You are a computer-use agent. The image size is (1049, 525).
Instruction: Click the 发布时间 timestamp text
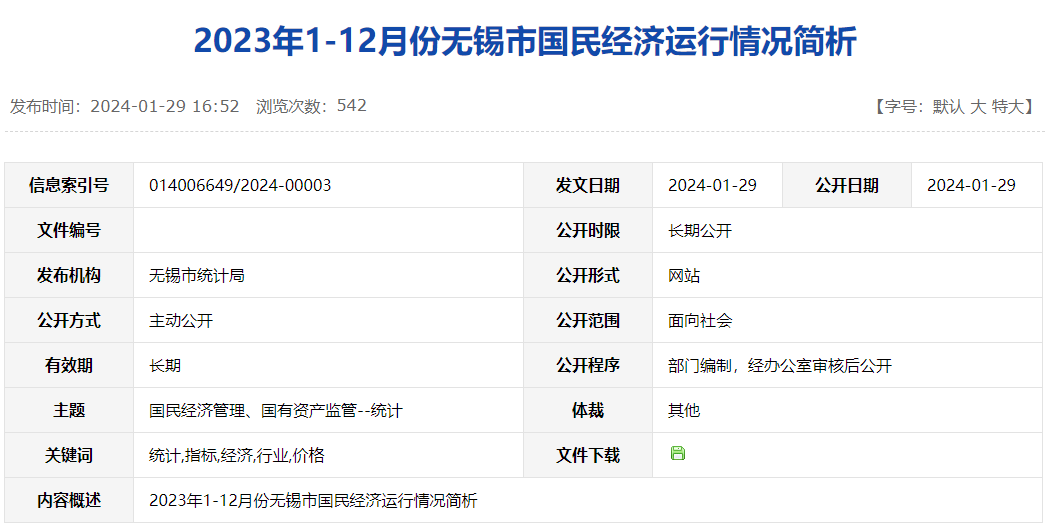pyautogui.click(x=125, y=106)
